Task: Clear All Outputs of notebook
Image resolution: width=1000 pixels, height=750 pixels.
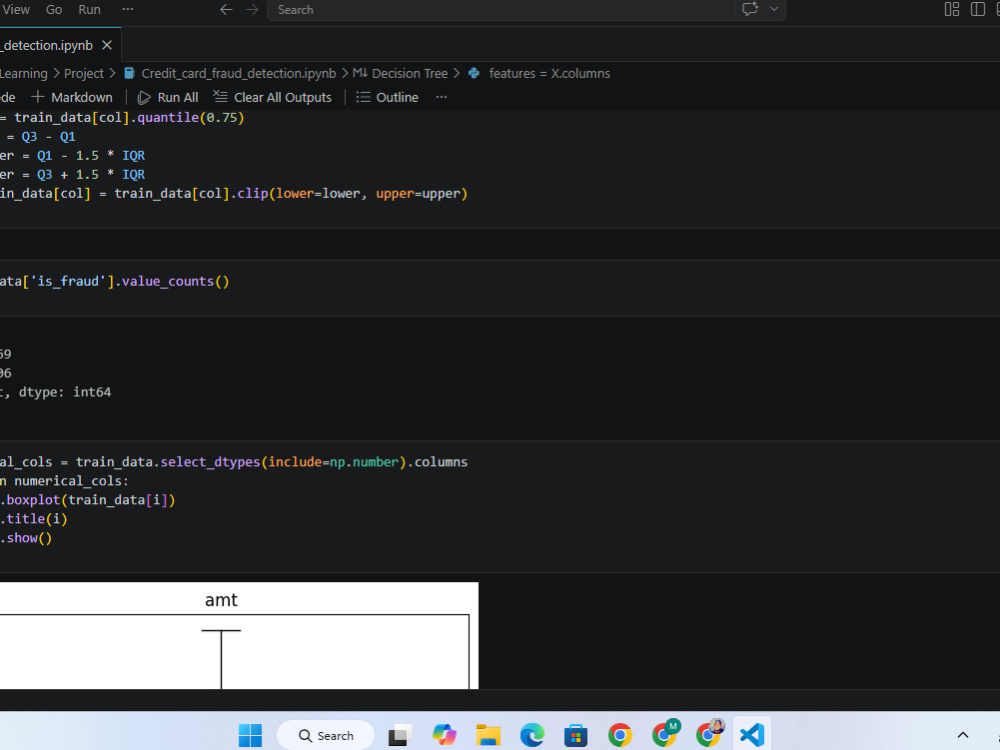Action: pos(272,97)
